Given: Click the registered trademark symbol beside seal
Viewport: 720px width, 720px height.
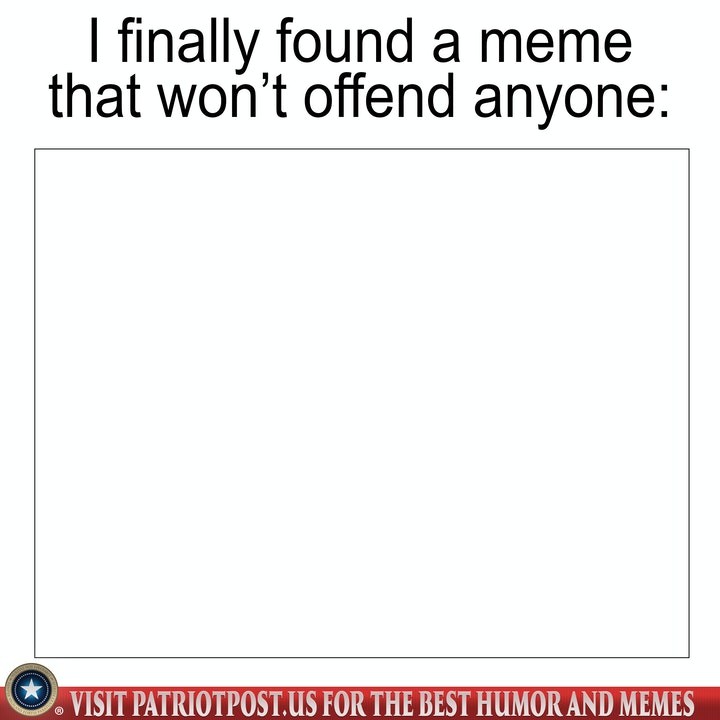Looking at the screenshot, I should [59, 711].
